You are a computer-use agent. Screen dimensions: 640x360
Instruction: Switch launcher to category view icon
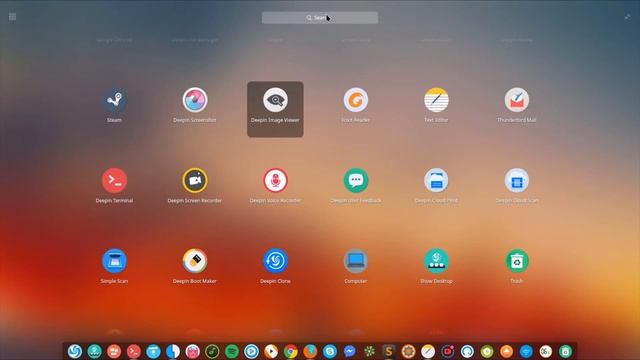coord(12,17)
